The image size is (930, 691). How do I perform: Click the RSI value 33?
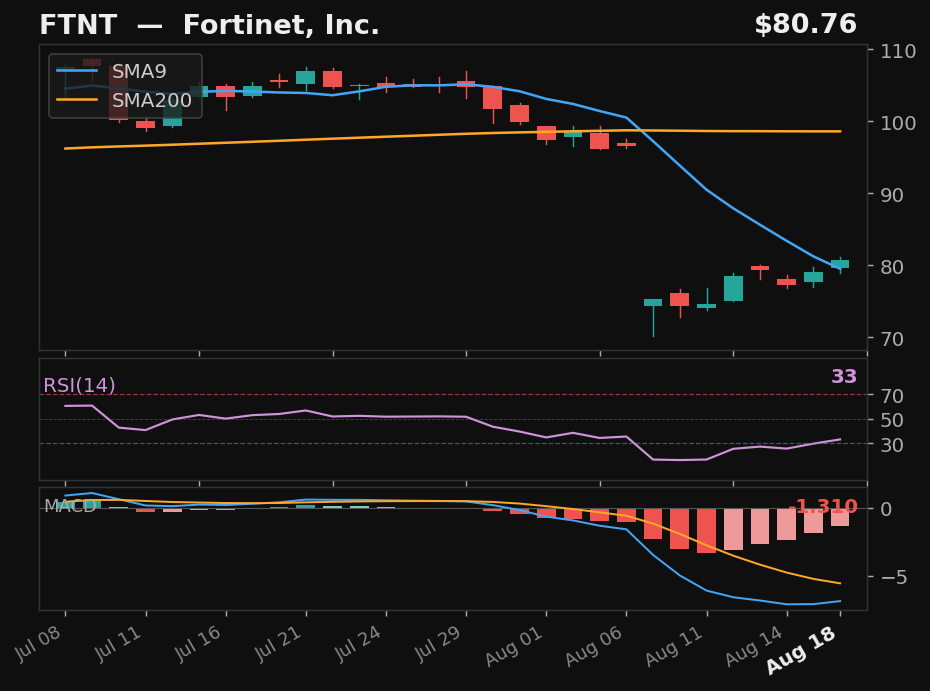(x=844, y=377)
